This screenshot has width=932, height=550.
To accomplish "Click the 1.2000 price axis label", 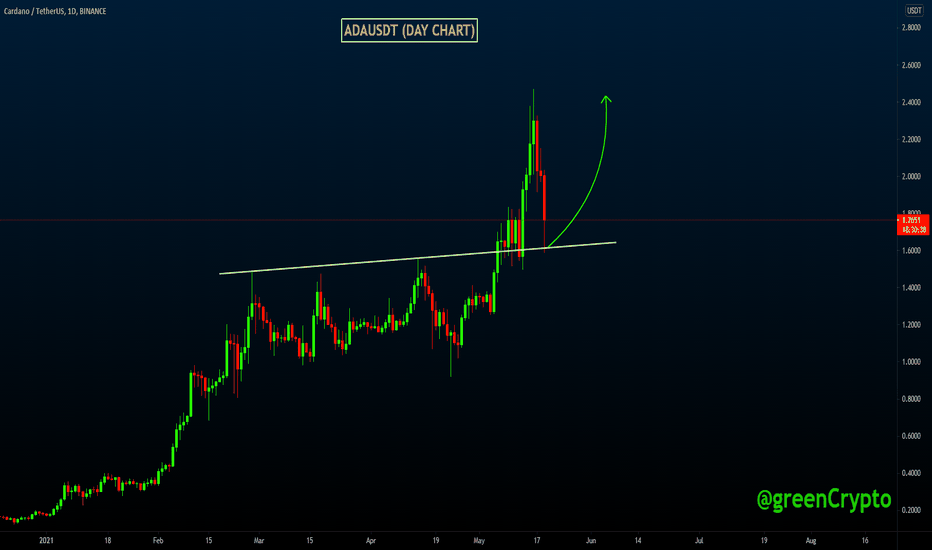I will pos(911,325).
